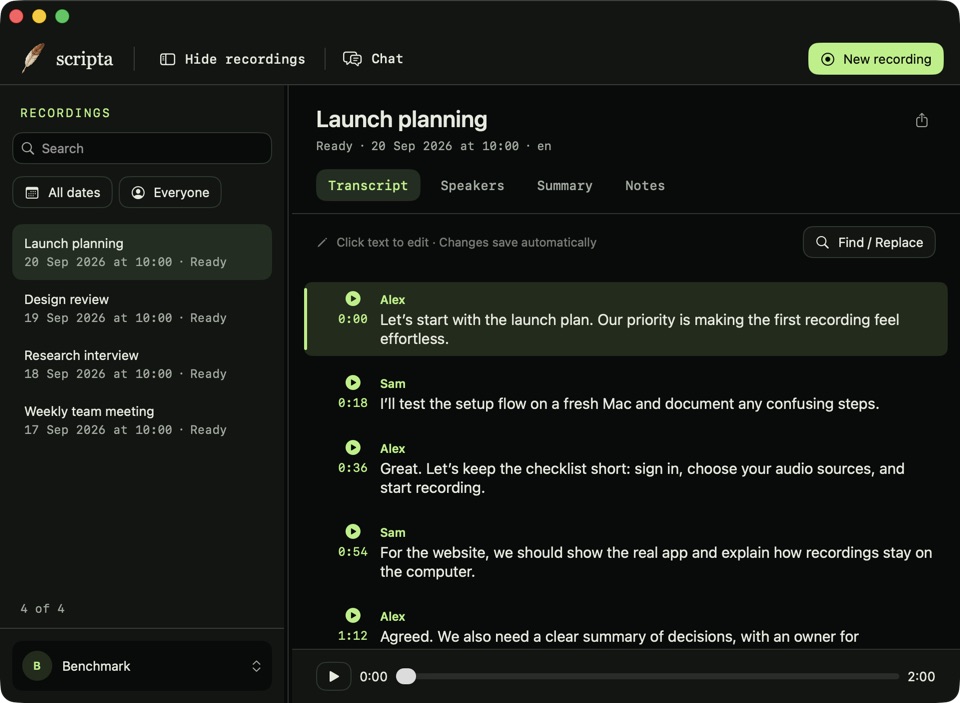The height and width of the screenshot is (703, 960).
Task: Click the 0:54 timestamp
Action: [x=353, y=552]
